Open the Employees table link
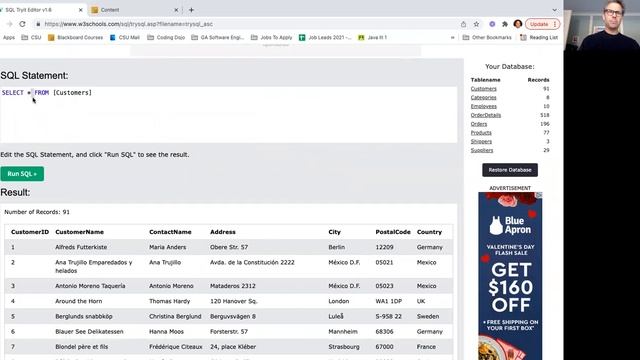Viewport: 640px width, 360px height. pyautogui.click(x=484, y=107)
